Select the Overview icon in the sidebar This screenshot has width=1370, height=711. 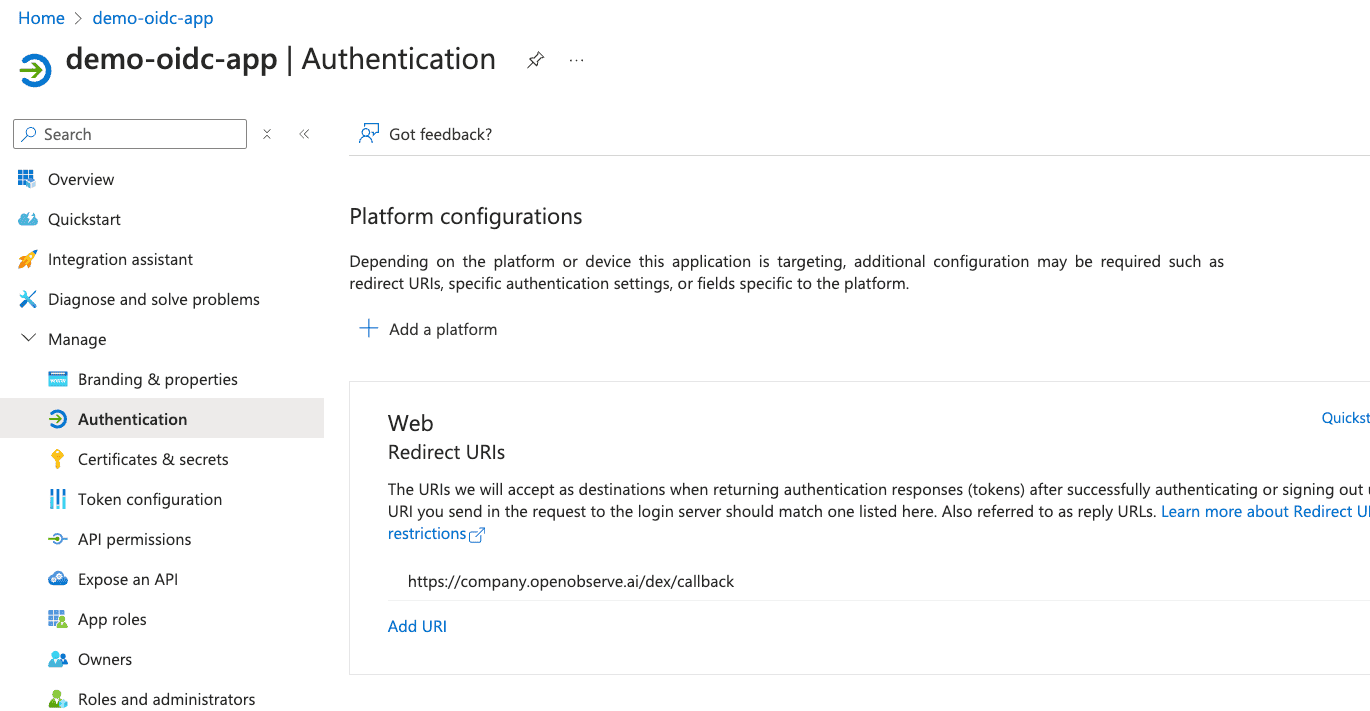pos(27,178)
